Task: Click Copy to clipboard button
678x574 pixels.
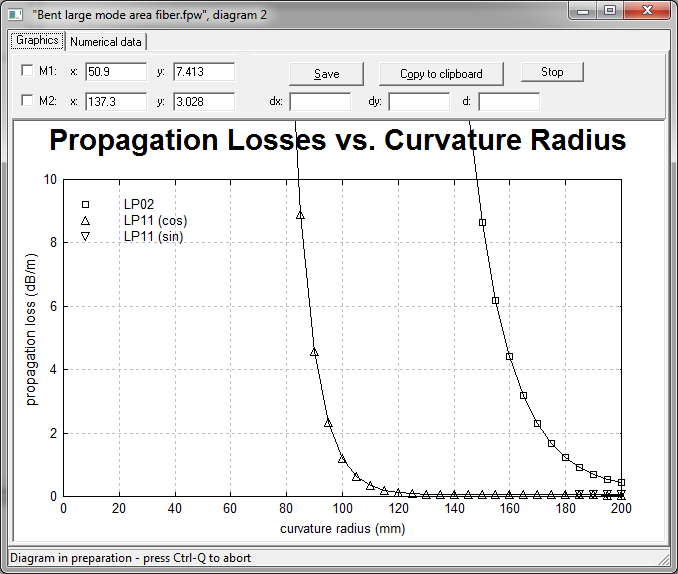Action: tap(441, 74)
